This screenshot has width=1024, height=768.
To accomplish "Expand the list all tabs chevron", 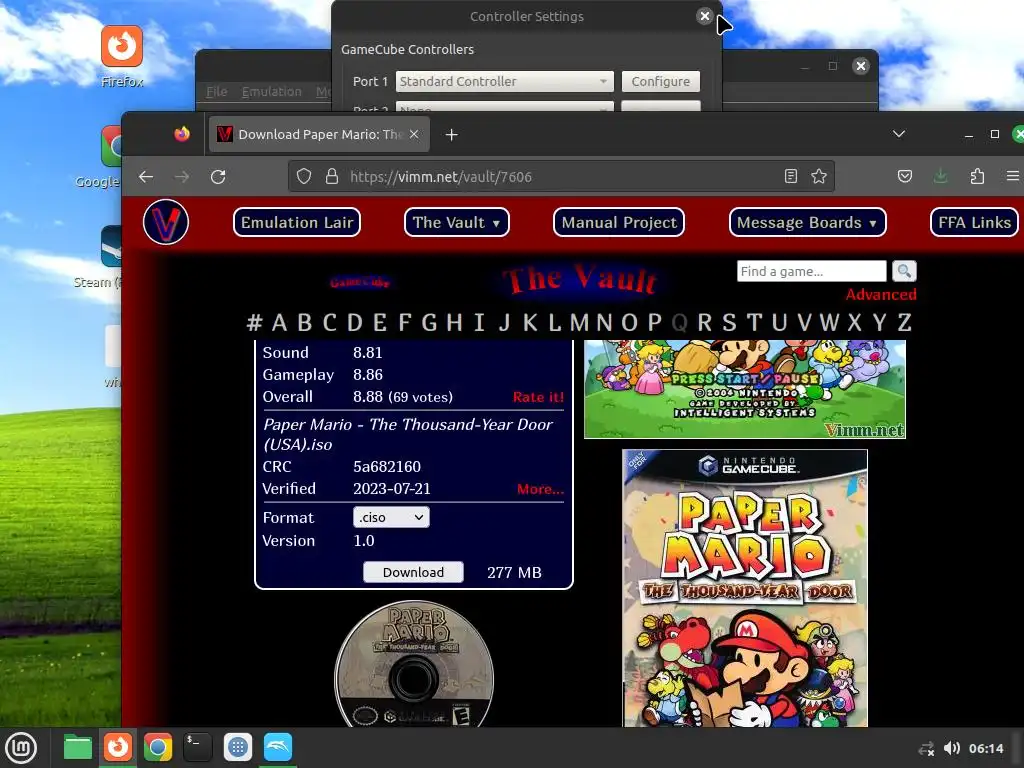I will 899,134.
